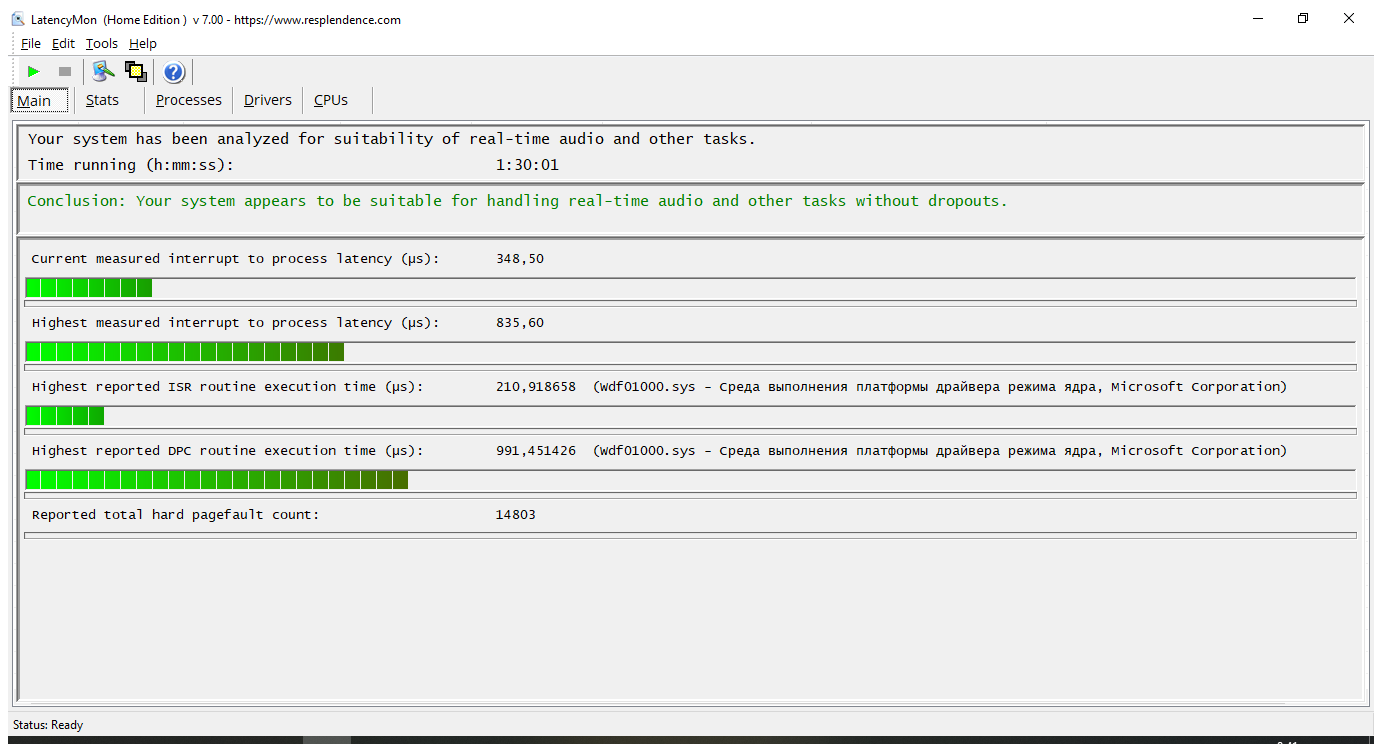Viewport: 1383px width, 745px height.
Task: Click the highest DPC routine execution time bar
Action: click(x=690, y=480)
